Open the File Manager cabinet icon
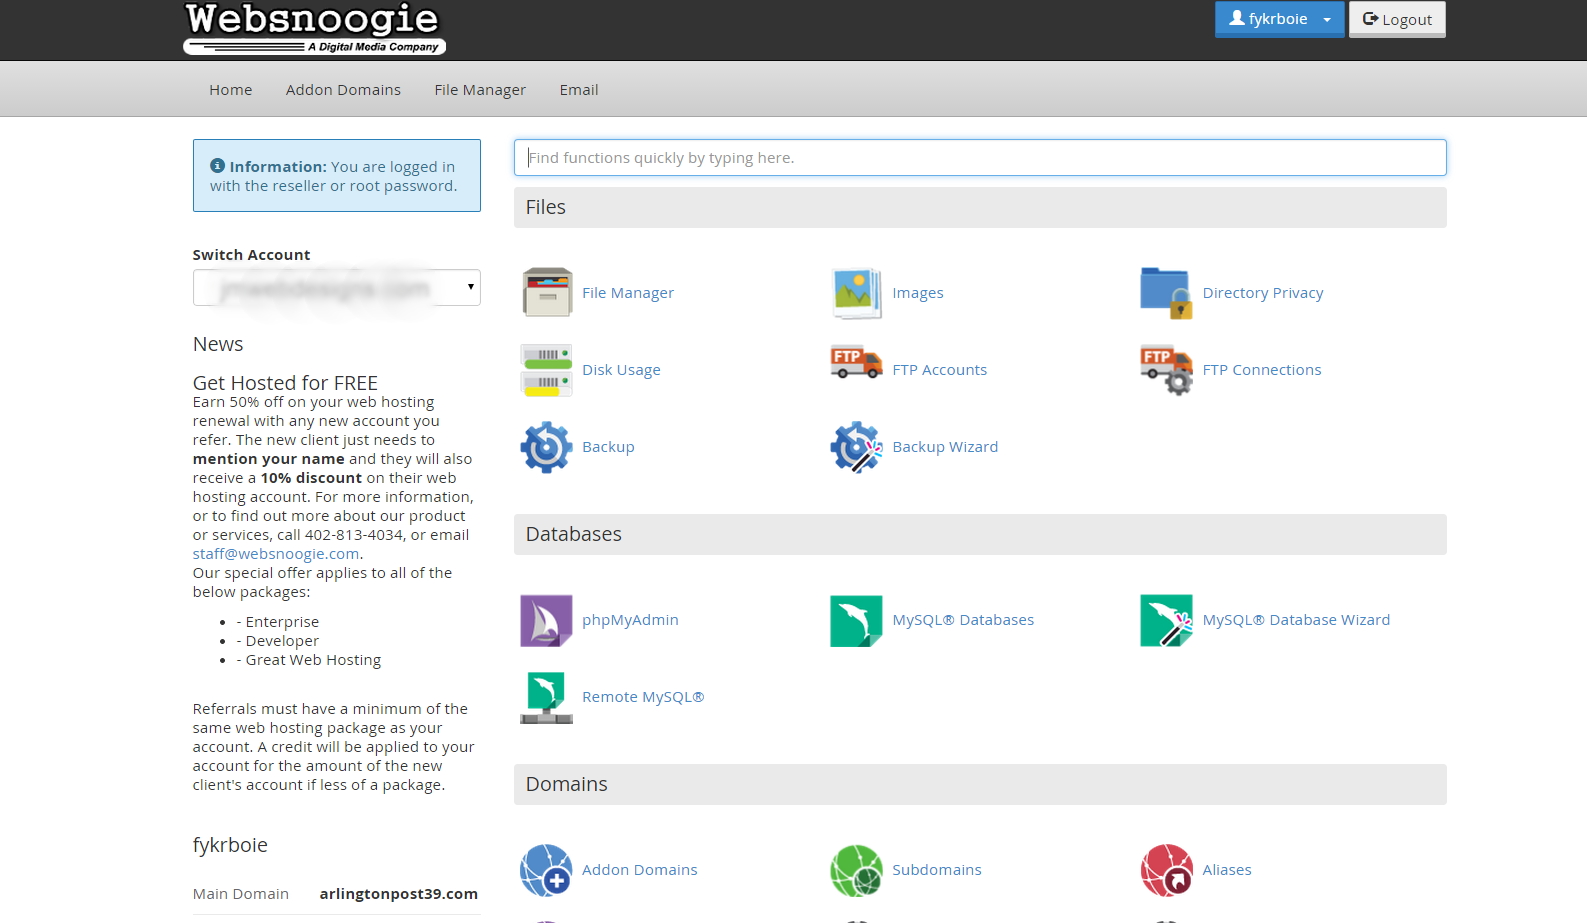 click(x=546, y=292)
